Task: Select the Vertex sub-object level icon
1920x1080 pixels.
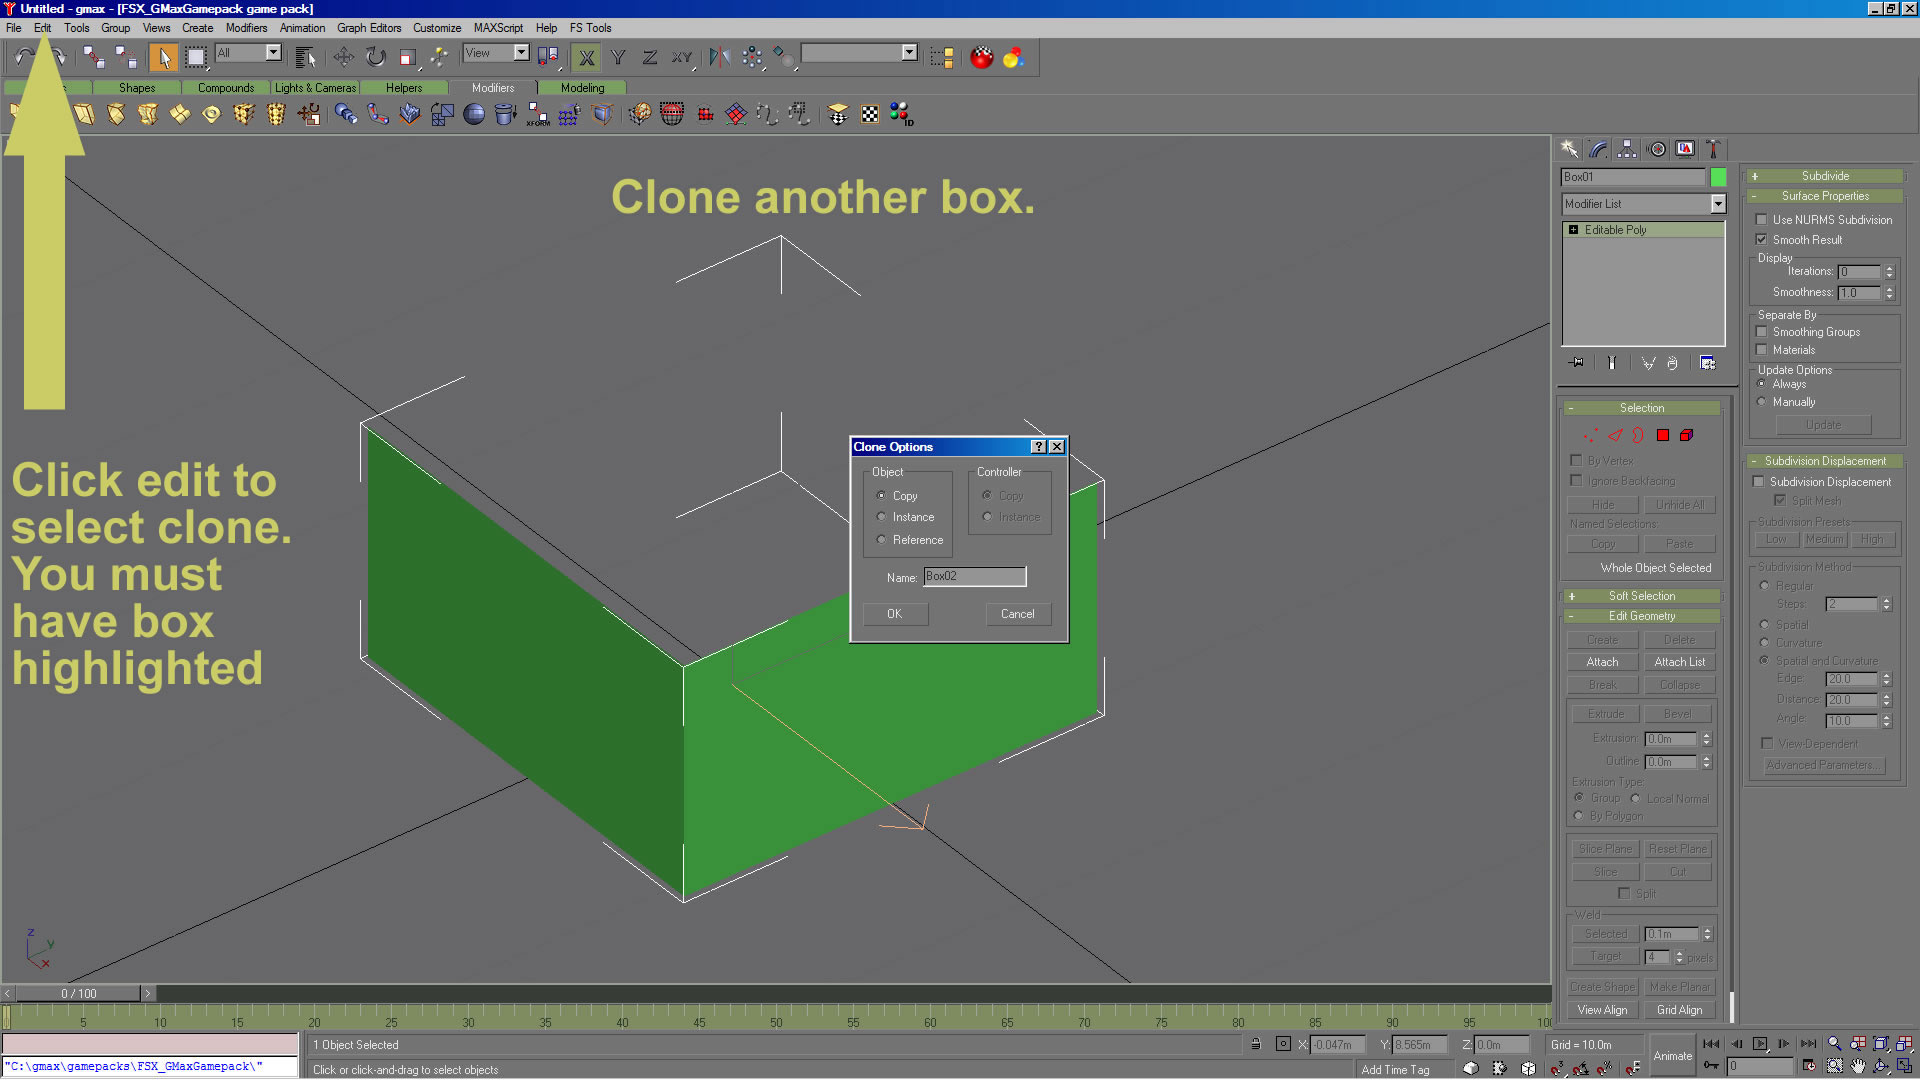Action: 1590,435
